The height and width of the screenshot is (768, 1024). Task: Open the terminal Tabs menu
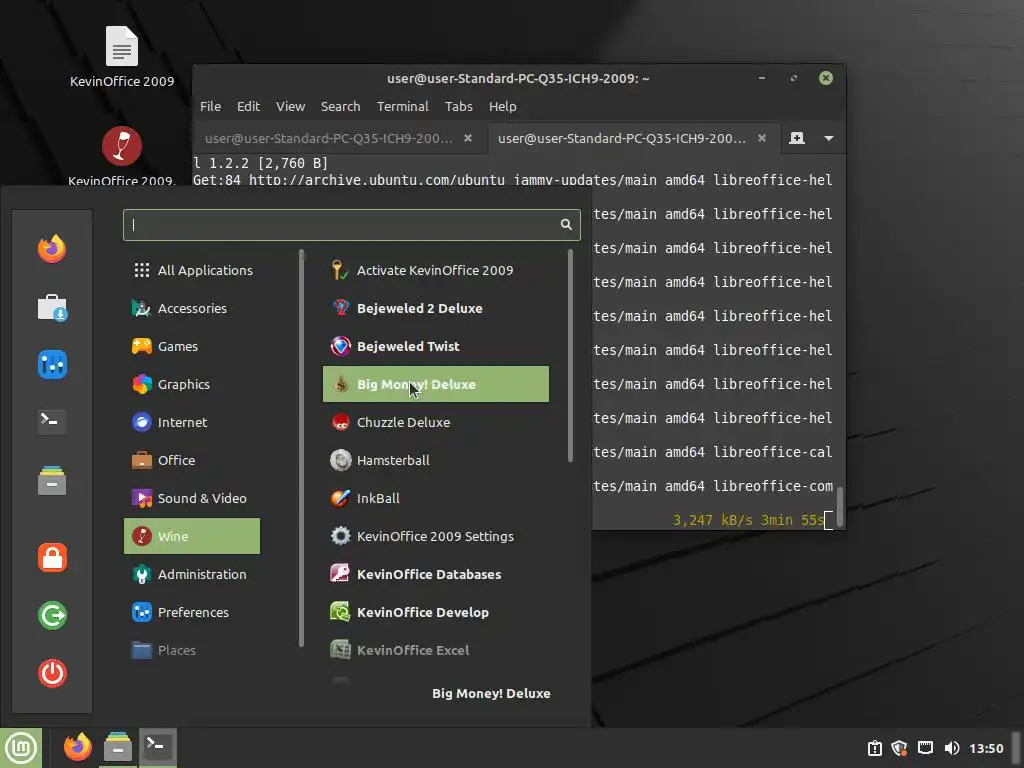coord(458,106)
